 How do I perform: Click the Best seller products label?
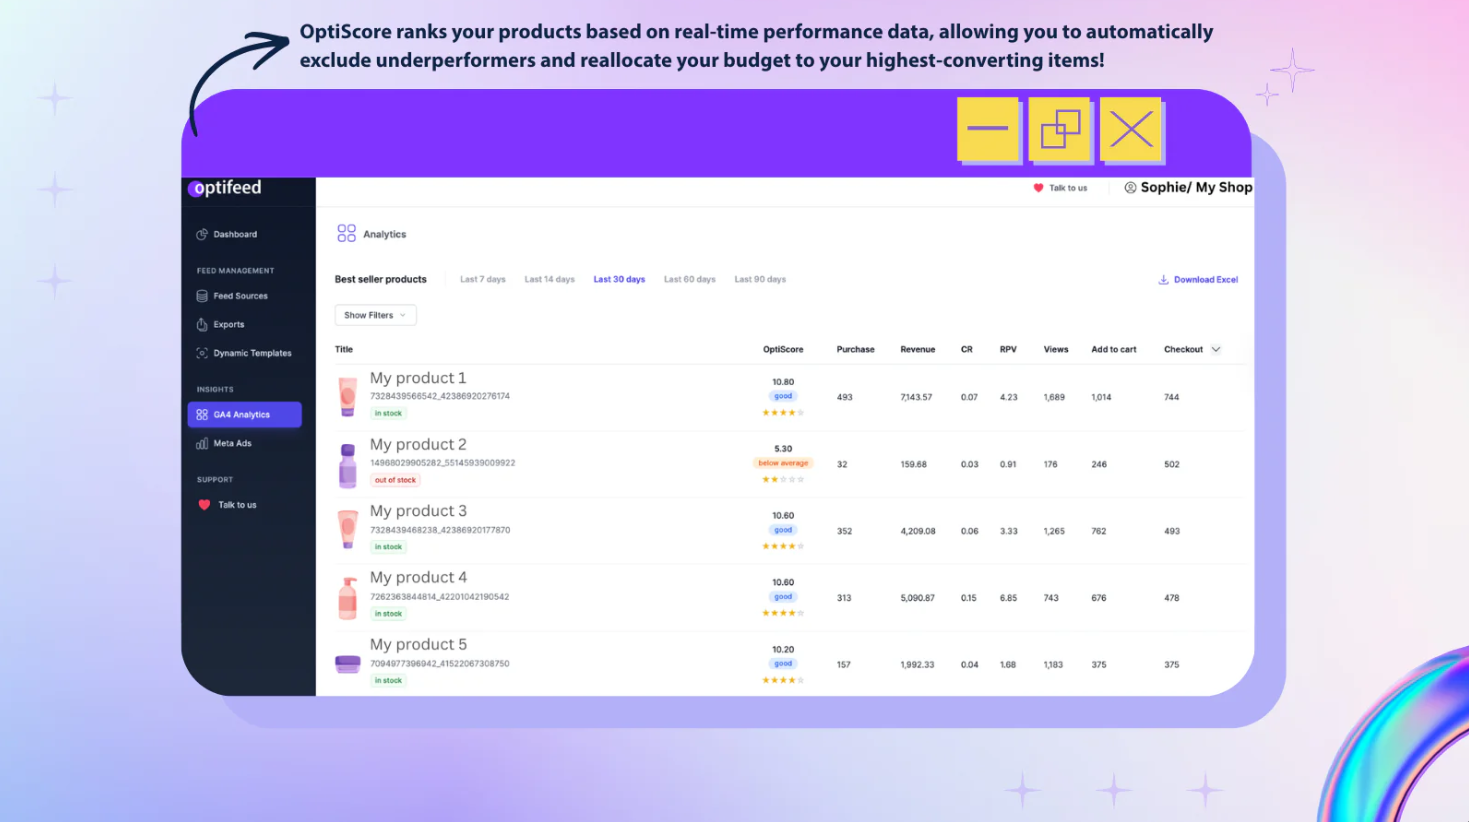pyautogui.click(x=380, y=280)
